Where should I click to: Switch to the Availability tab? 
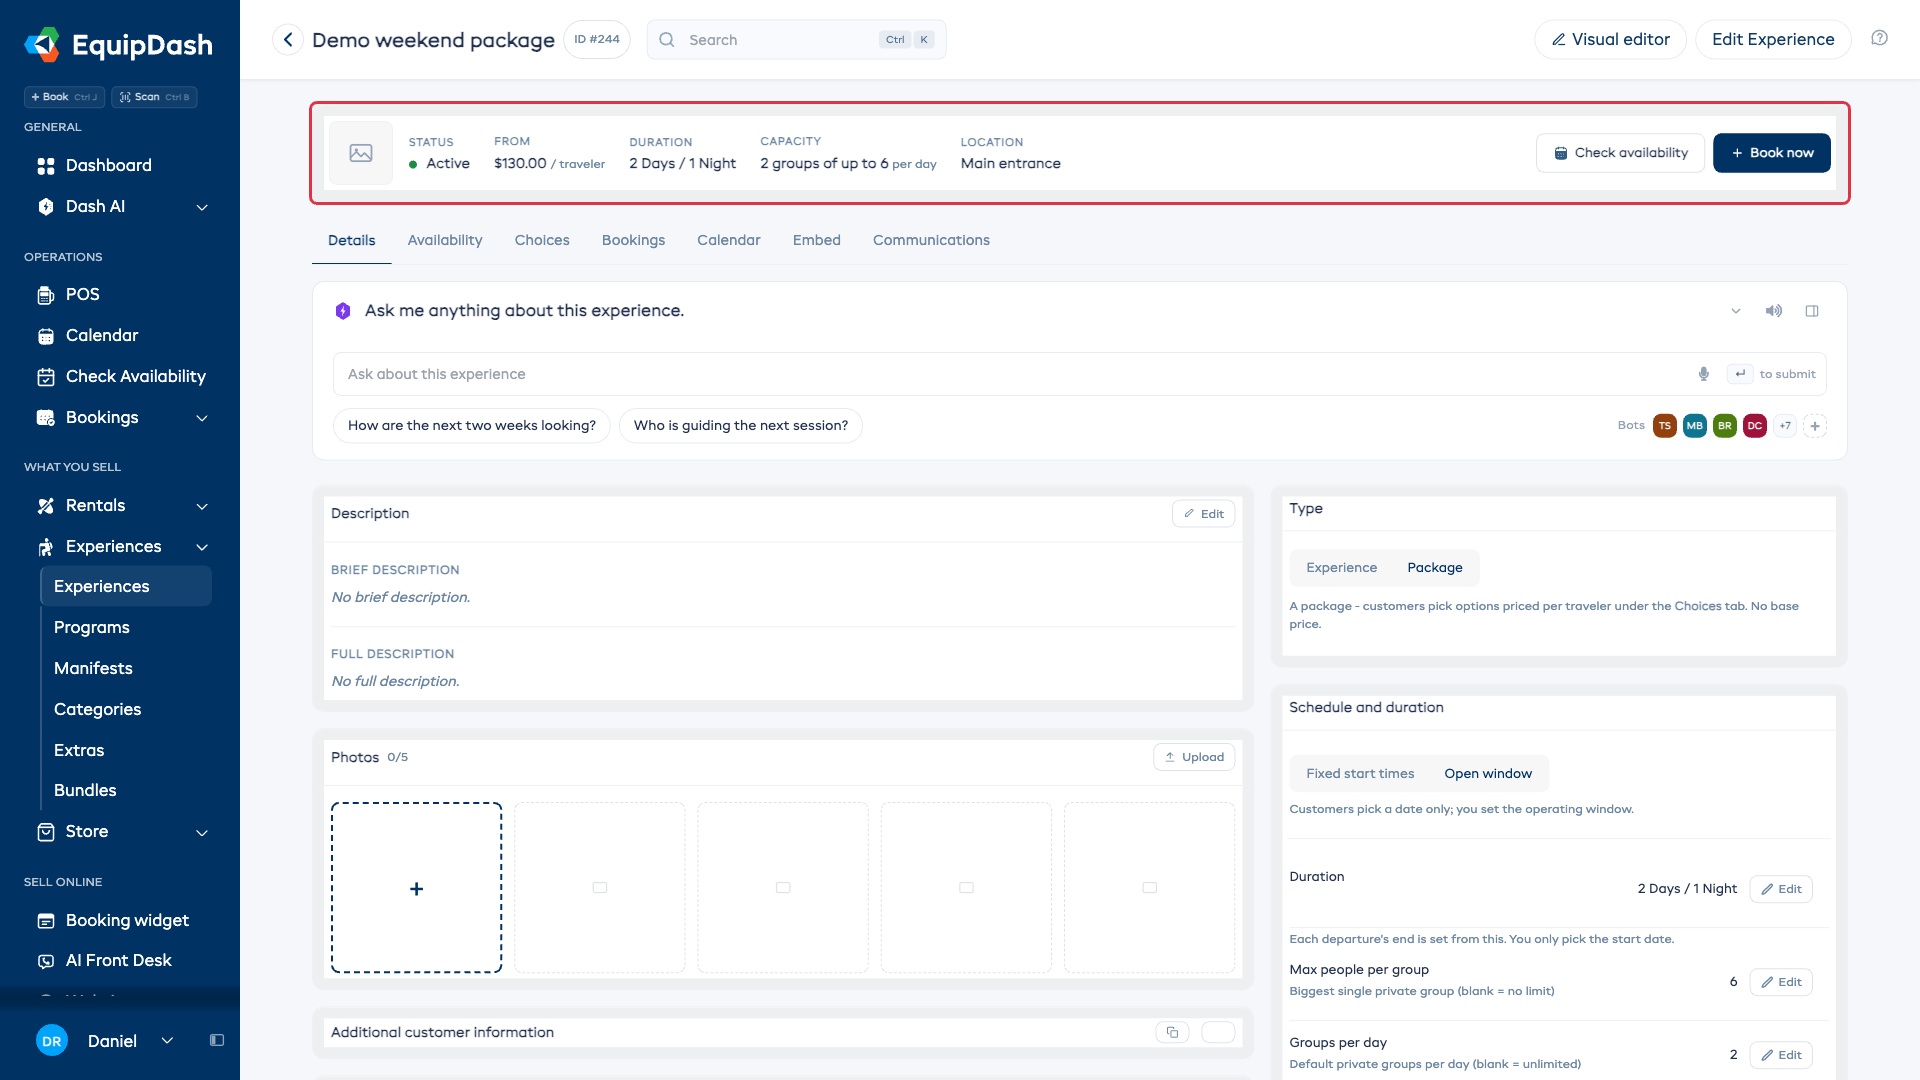445,240
